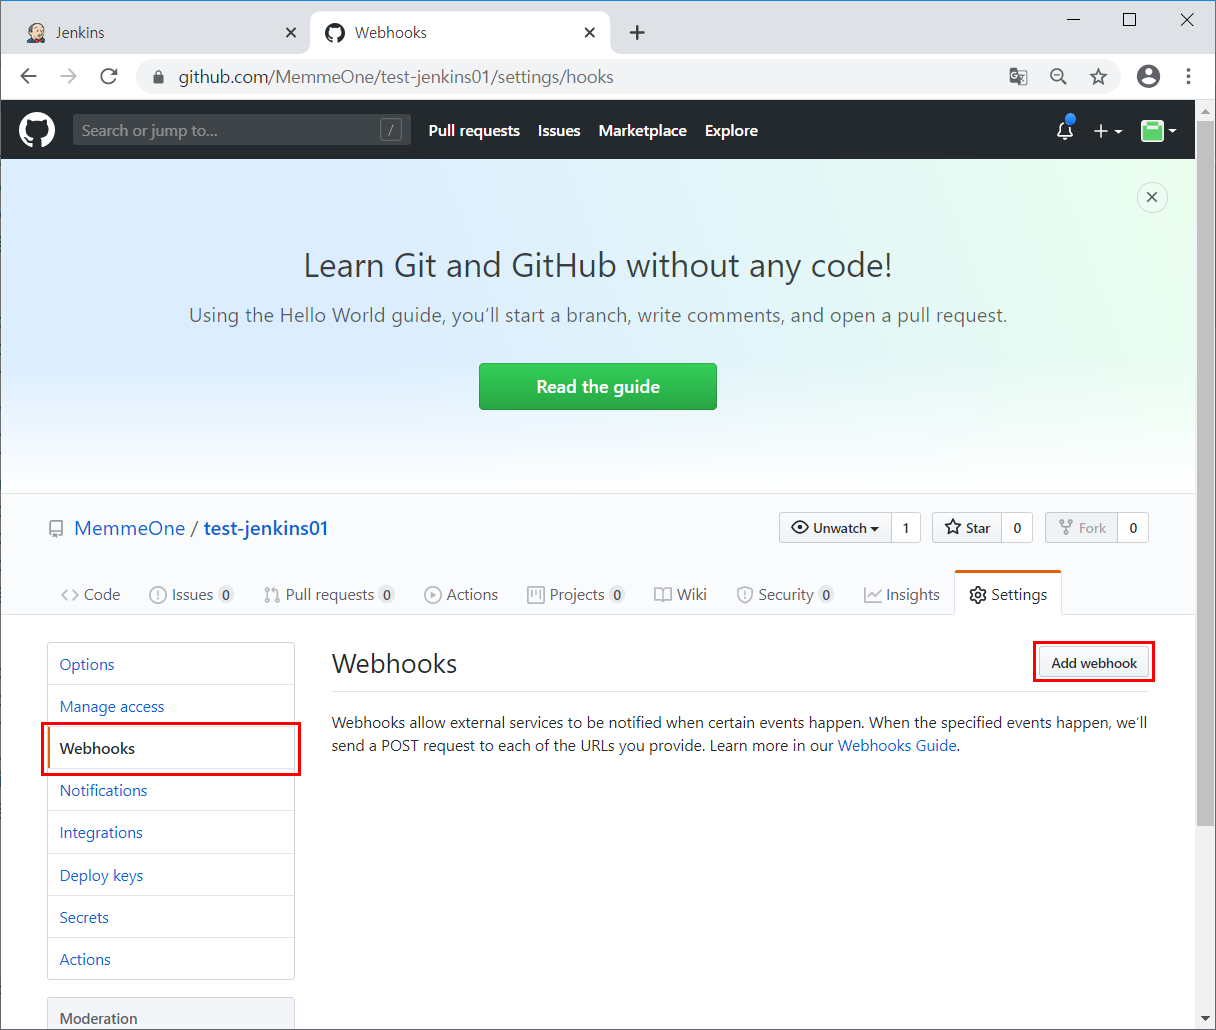Select Integrations in settings sidebar
Image resolution: width=1216 pixels, height=1030 pixels.
click(171, 832)
